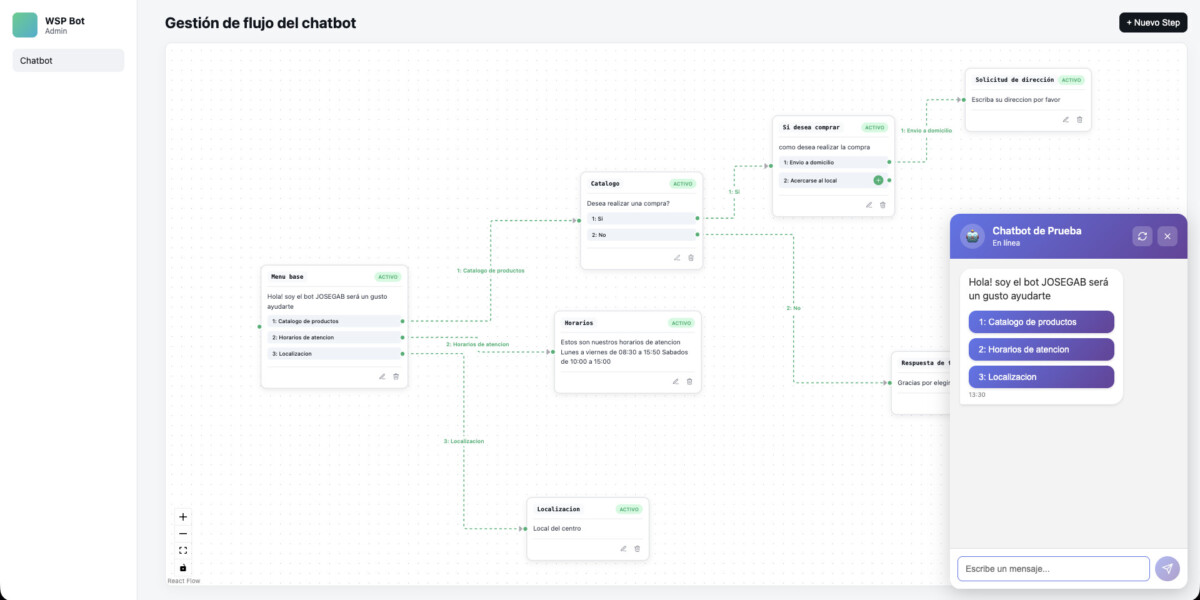
Task: Click the Escribe un mensaje input field
Action: [1053, 568]
